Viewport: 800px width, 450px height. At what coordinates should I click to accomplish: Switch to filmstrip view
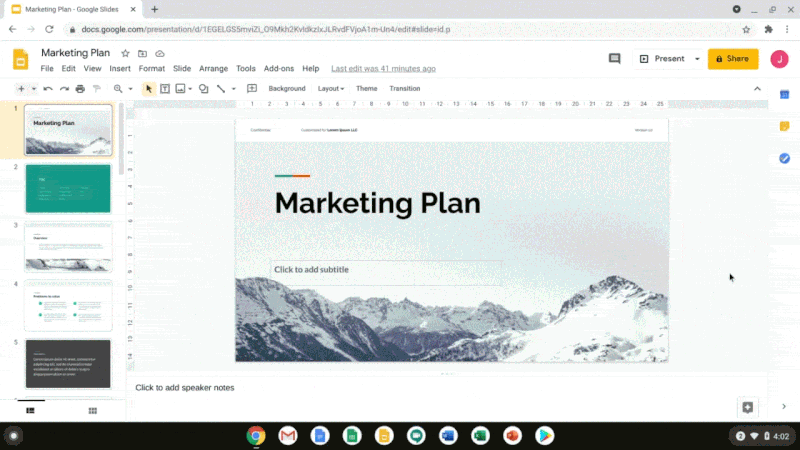(30, 410)
